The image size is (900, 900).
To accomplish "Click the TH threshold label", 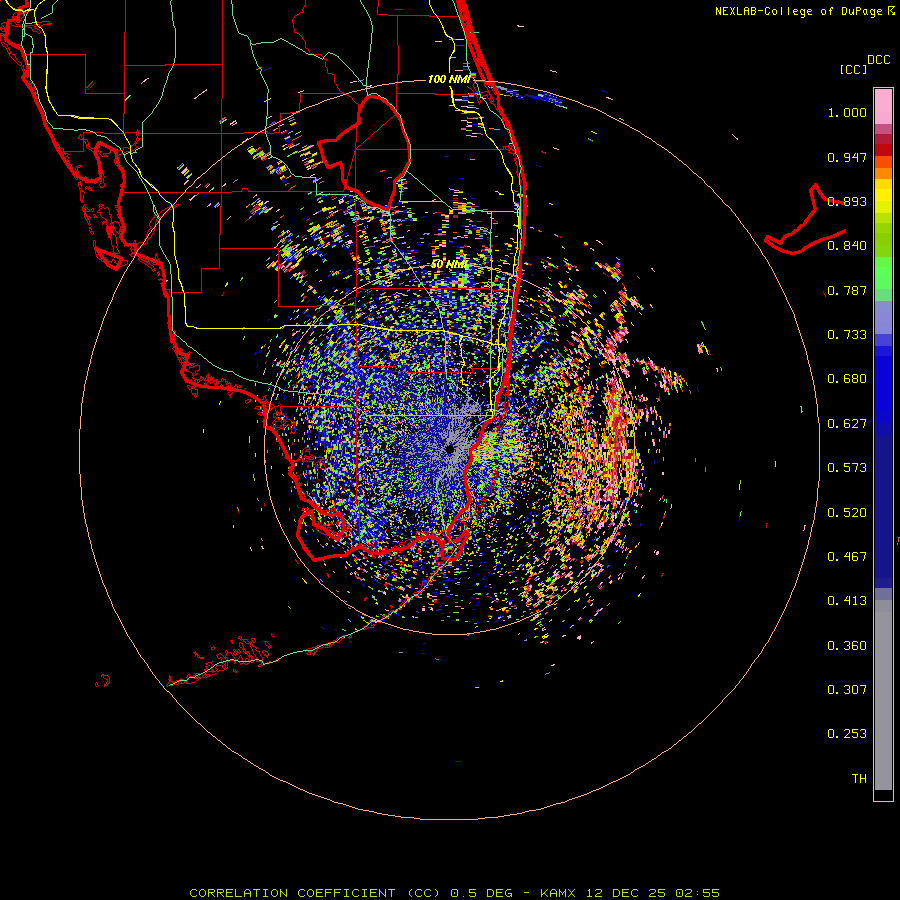I will pyautogui.click(x=859, y=779).
